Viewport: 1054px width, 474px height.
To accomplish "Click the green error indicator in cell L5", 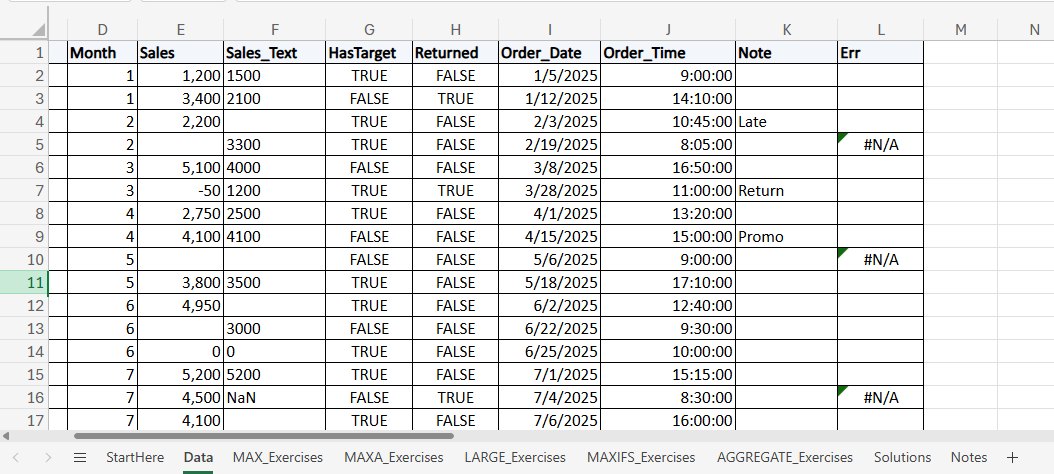I will tap(842, 138).
